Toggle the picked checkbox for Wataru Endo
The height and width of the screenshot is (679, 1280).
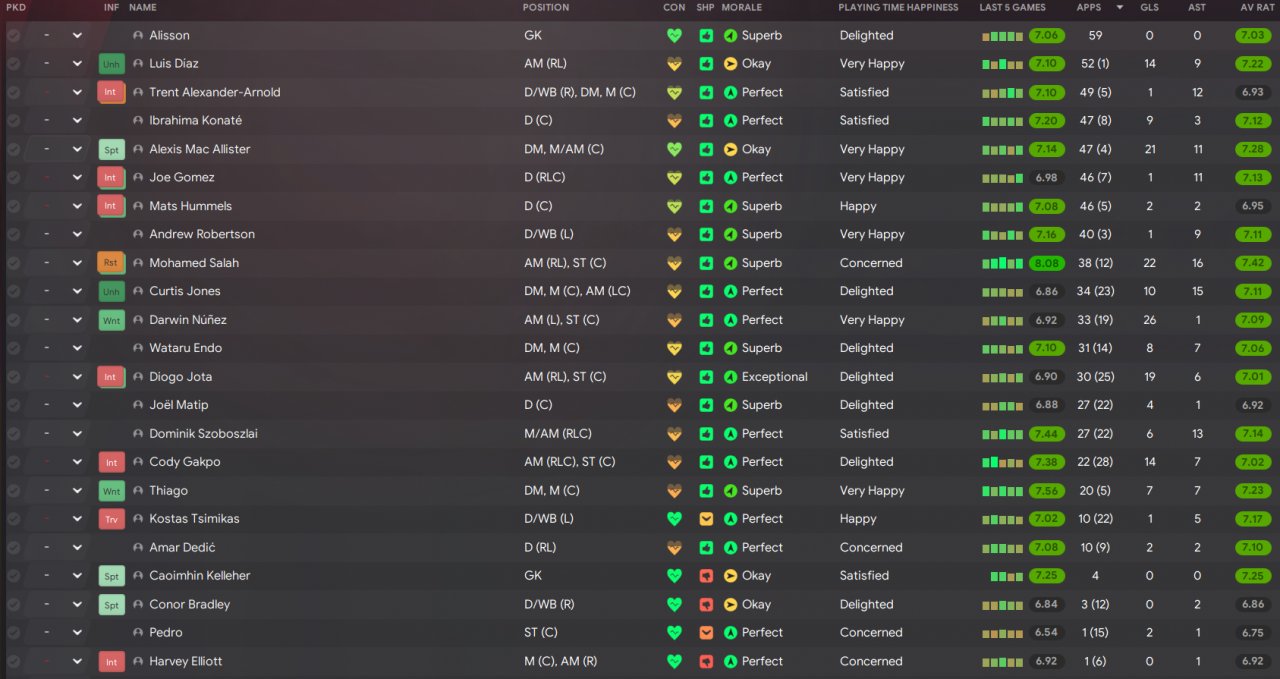pyautogui.click(x=14, y=348)
